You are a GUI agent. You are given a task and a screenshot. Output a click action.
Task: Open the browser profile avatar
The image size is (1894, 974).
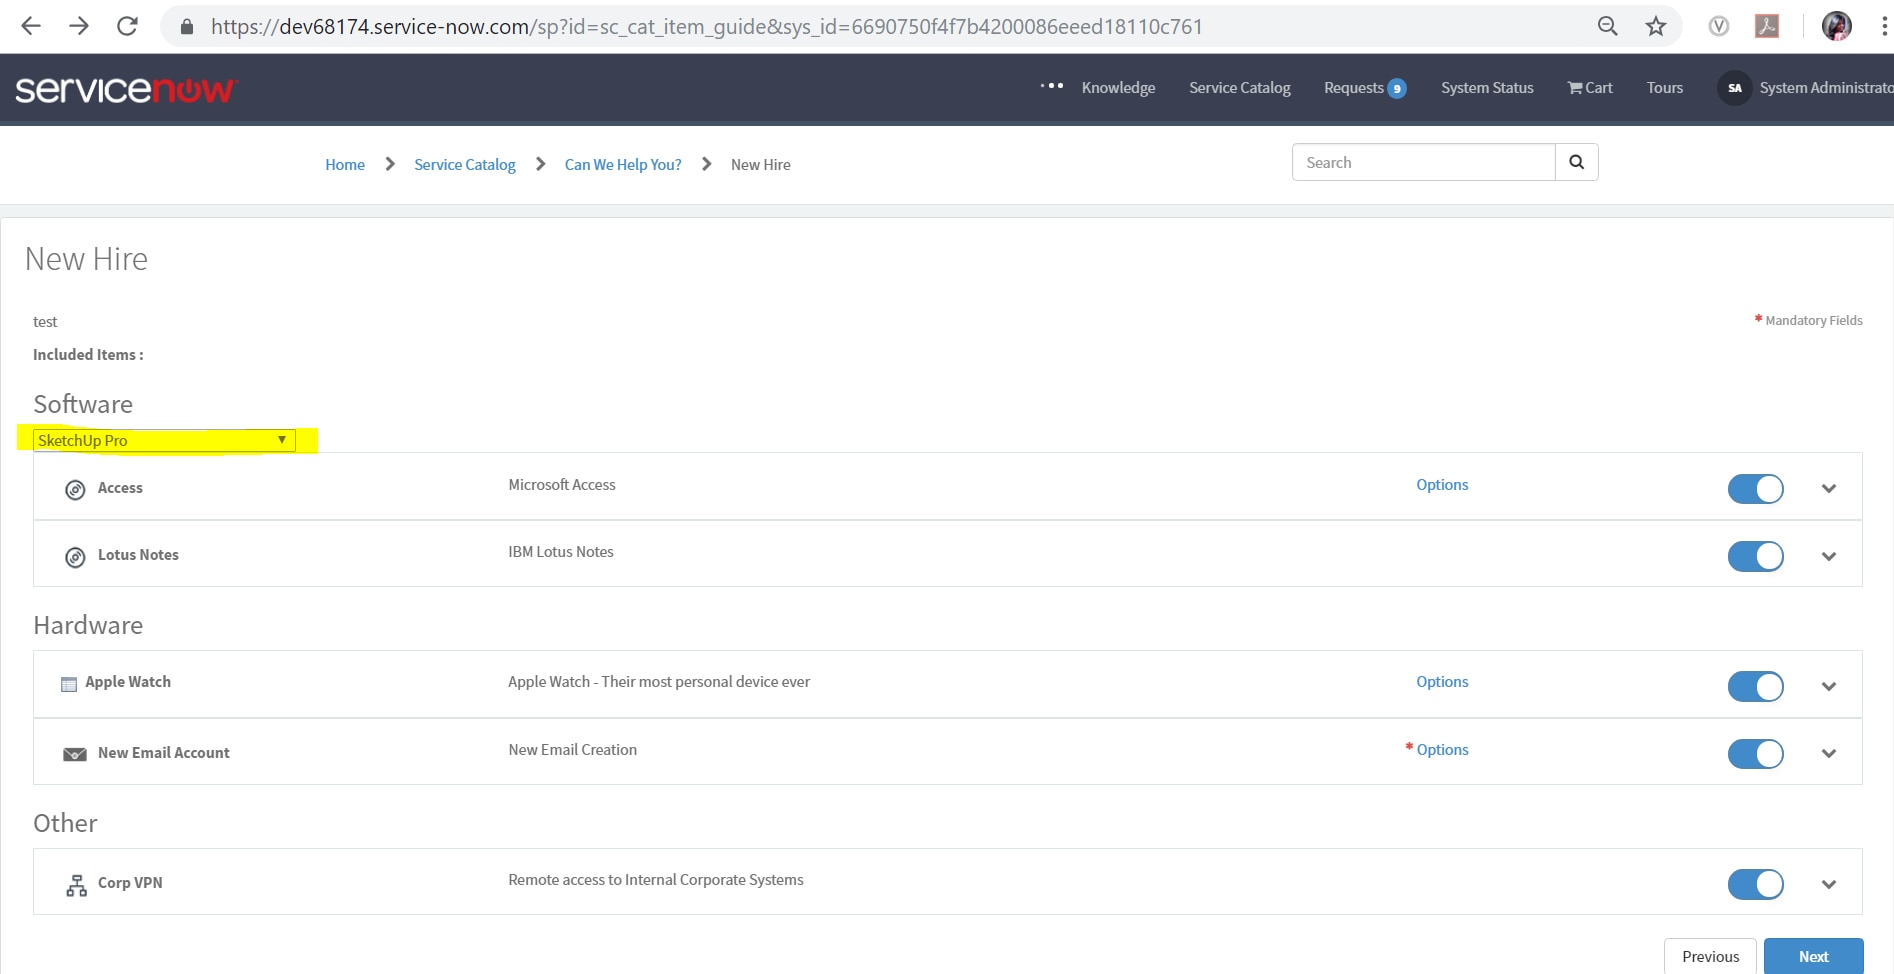tap(1837, 26)
